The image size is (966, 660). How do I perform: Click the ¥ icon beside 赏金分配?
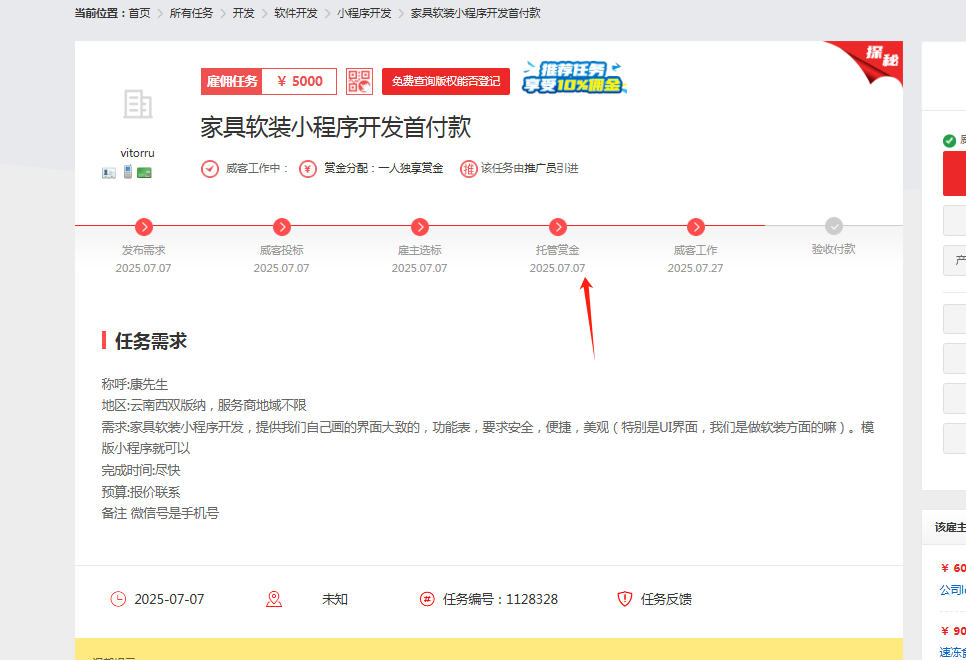306,168
